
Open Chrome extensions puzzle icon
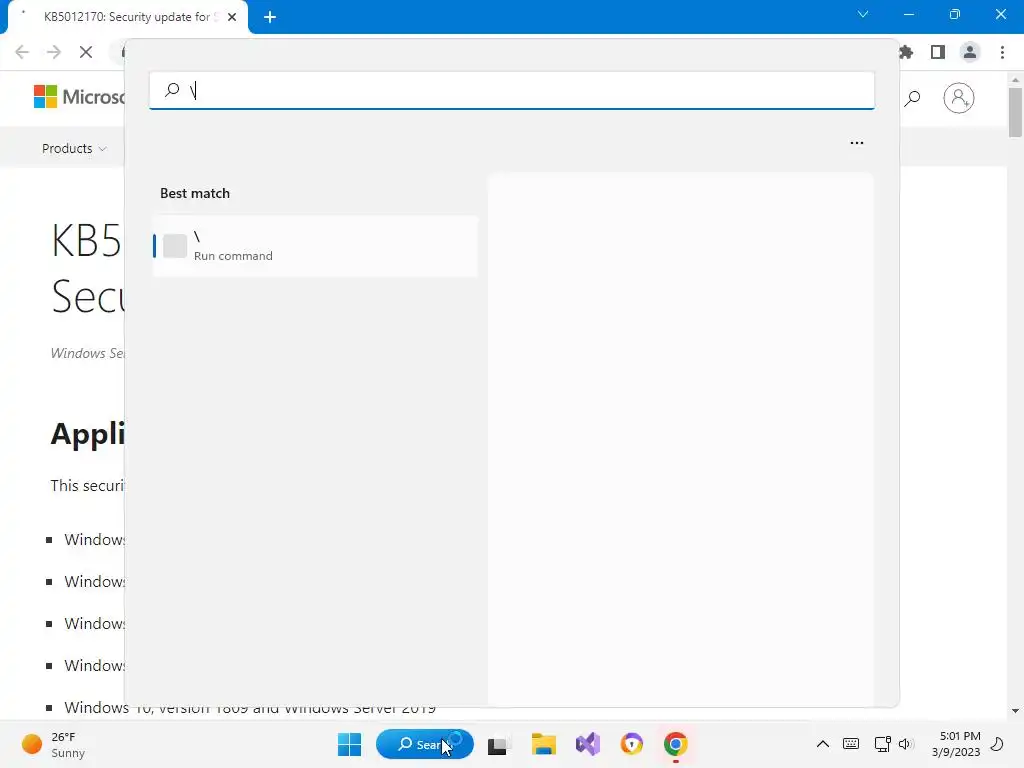pyautogui.click(x=906, y=52)
